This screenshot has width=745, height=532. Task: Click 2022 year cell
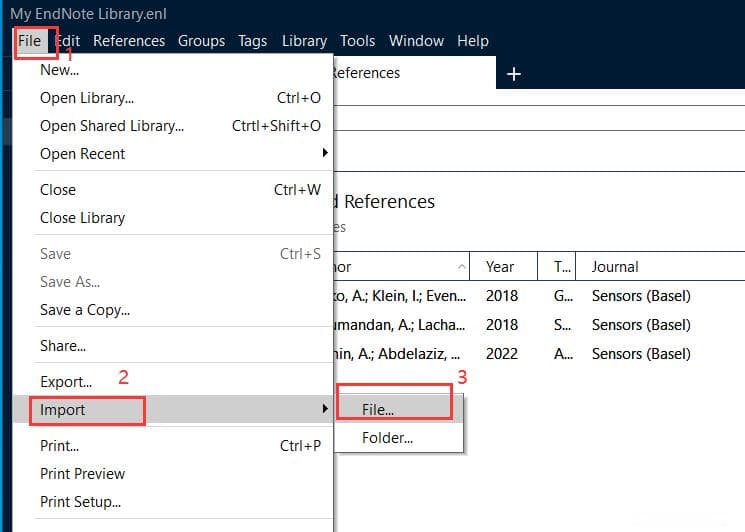point(502,354)
